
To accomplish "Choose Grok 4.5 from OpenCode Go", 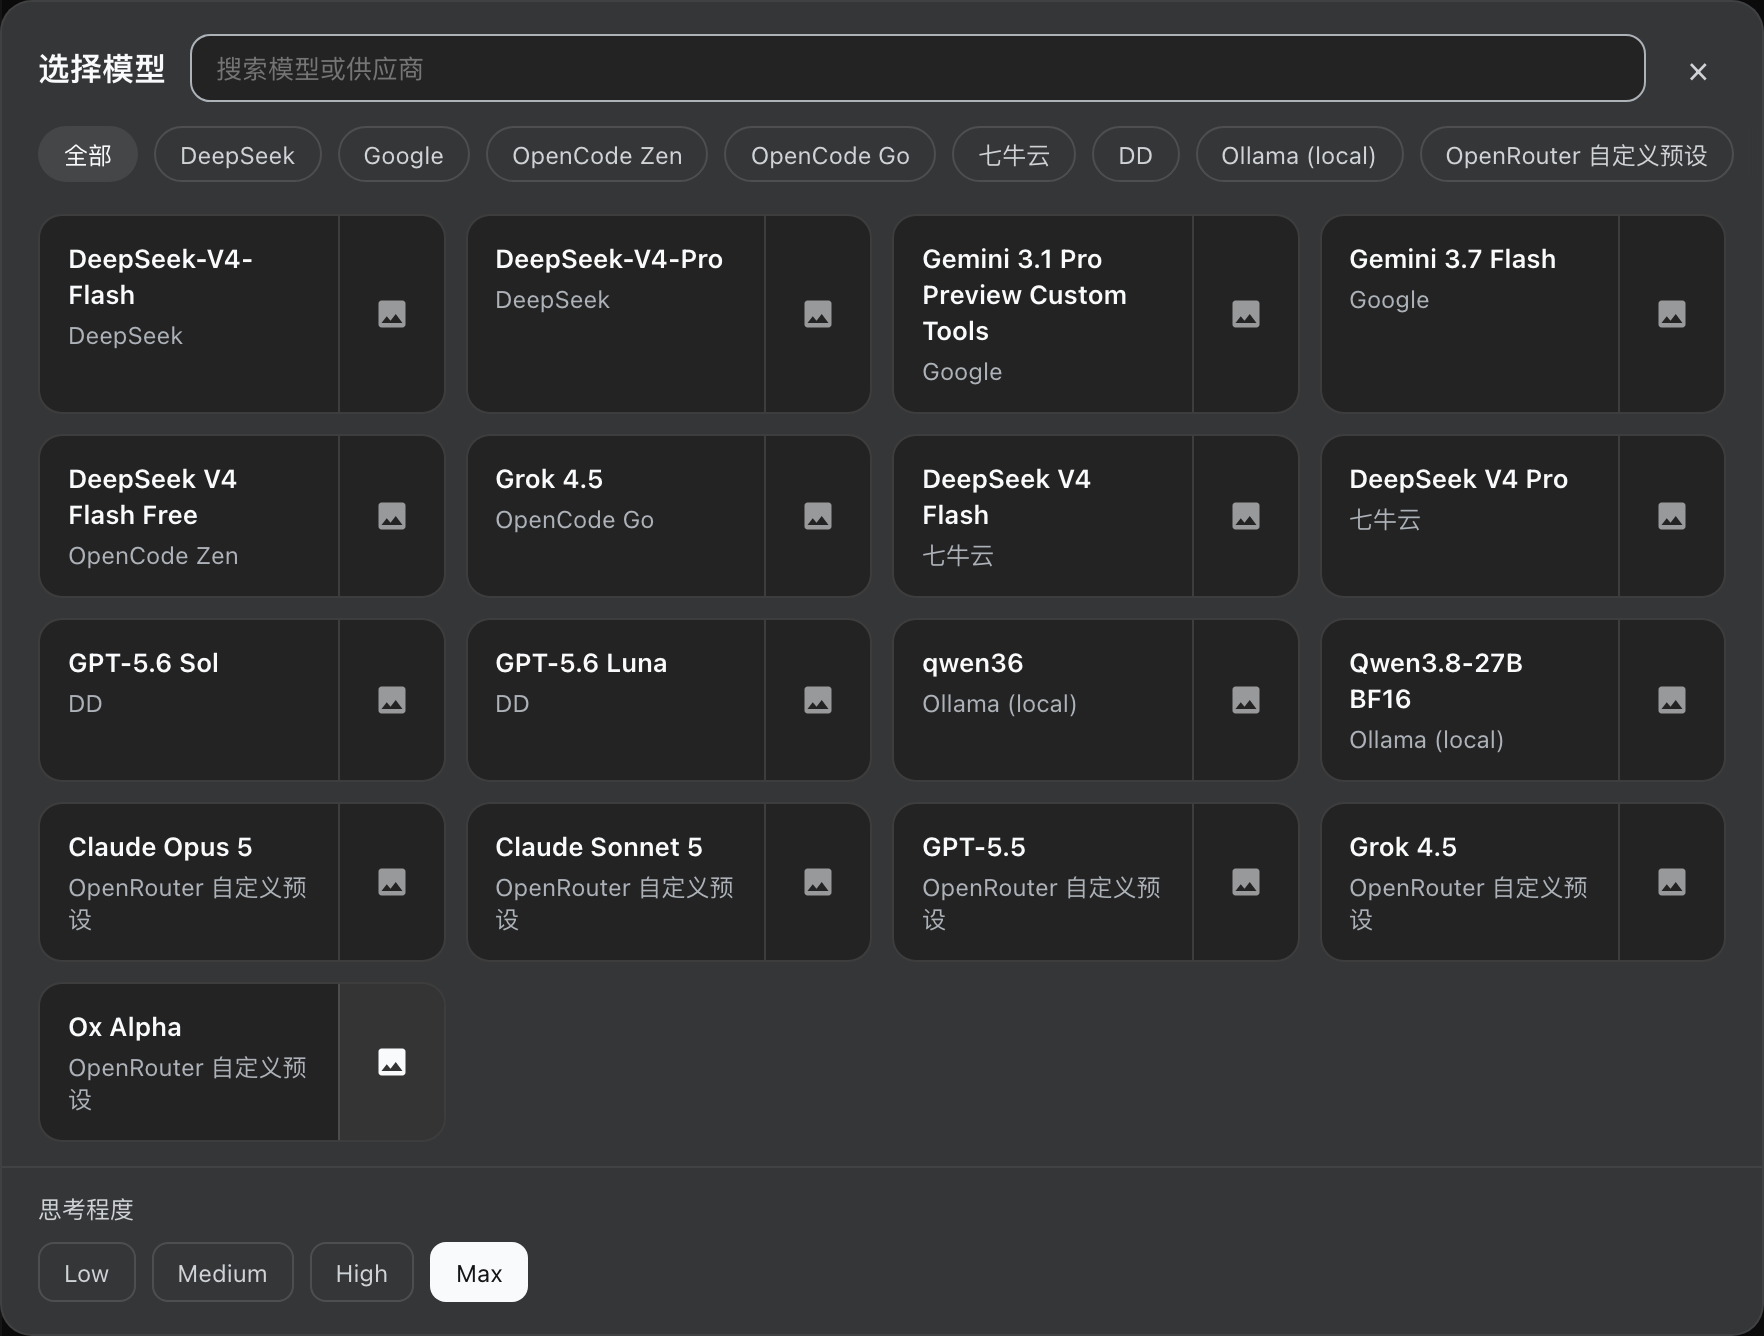I will (x=616, y=516).
